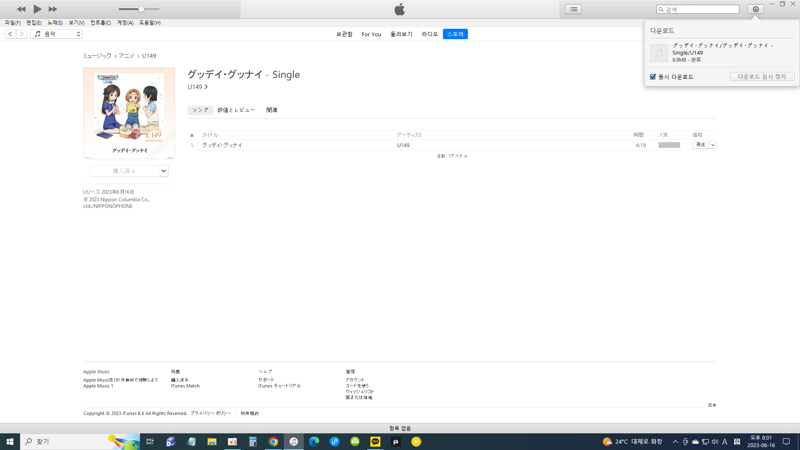Skip to the next track

(x=53, y=9)
